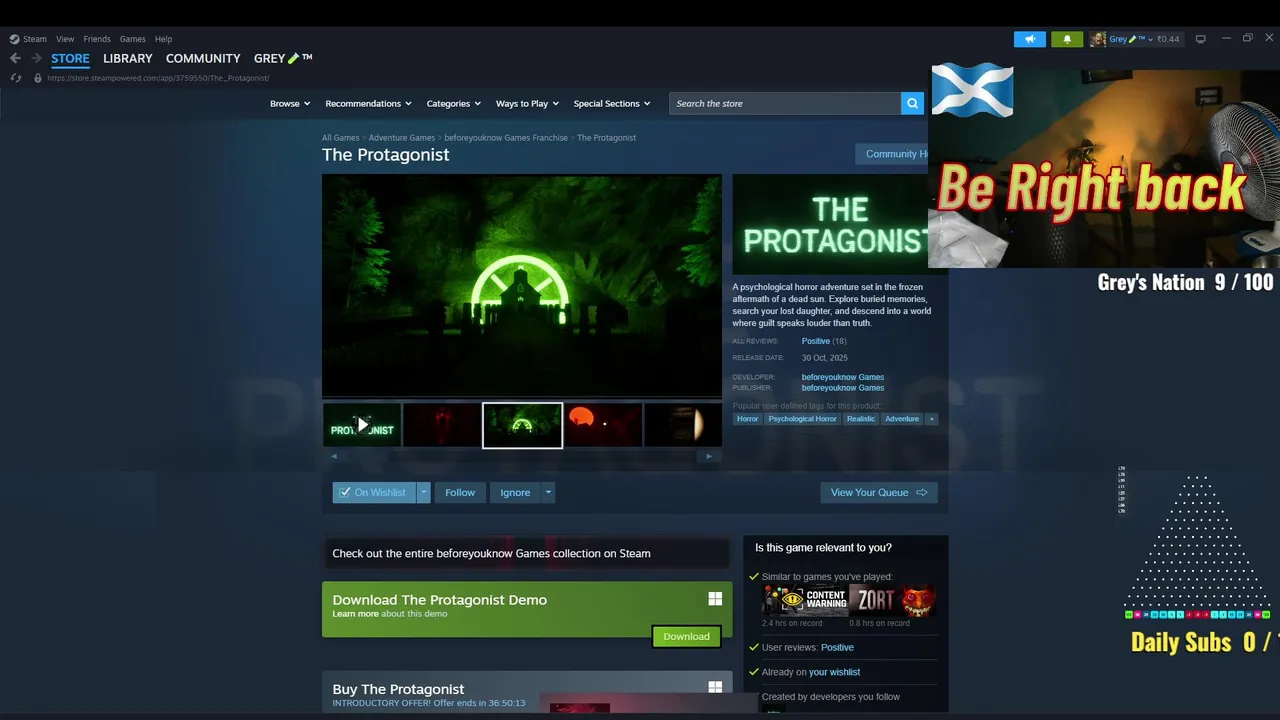The image size is (1280, 720).
Task: Select the Adventure tag
Action: [x=901, y=419]
